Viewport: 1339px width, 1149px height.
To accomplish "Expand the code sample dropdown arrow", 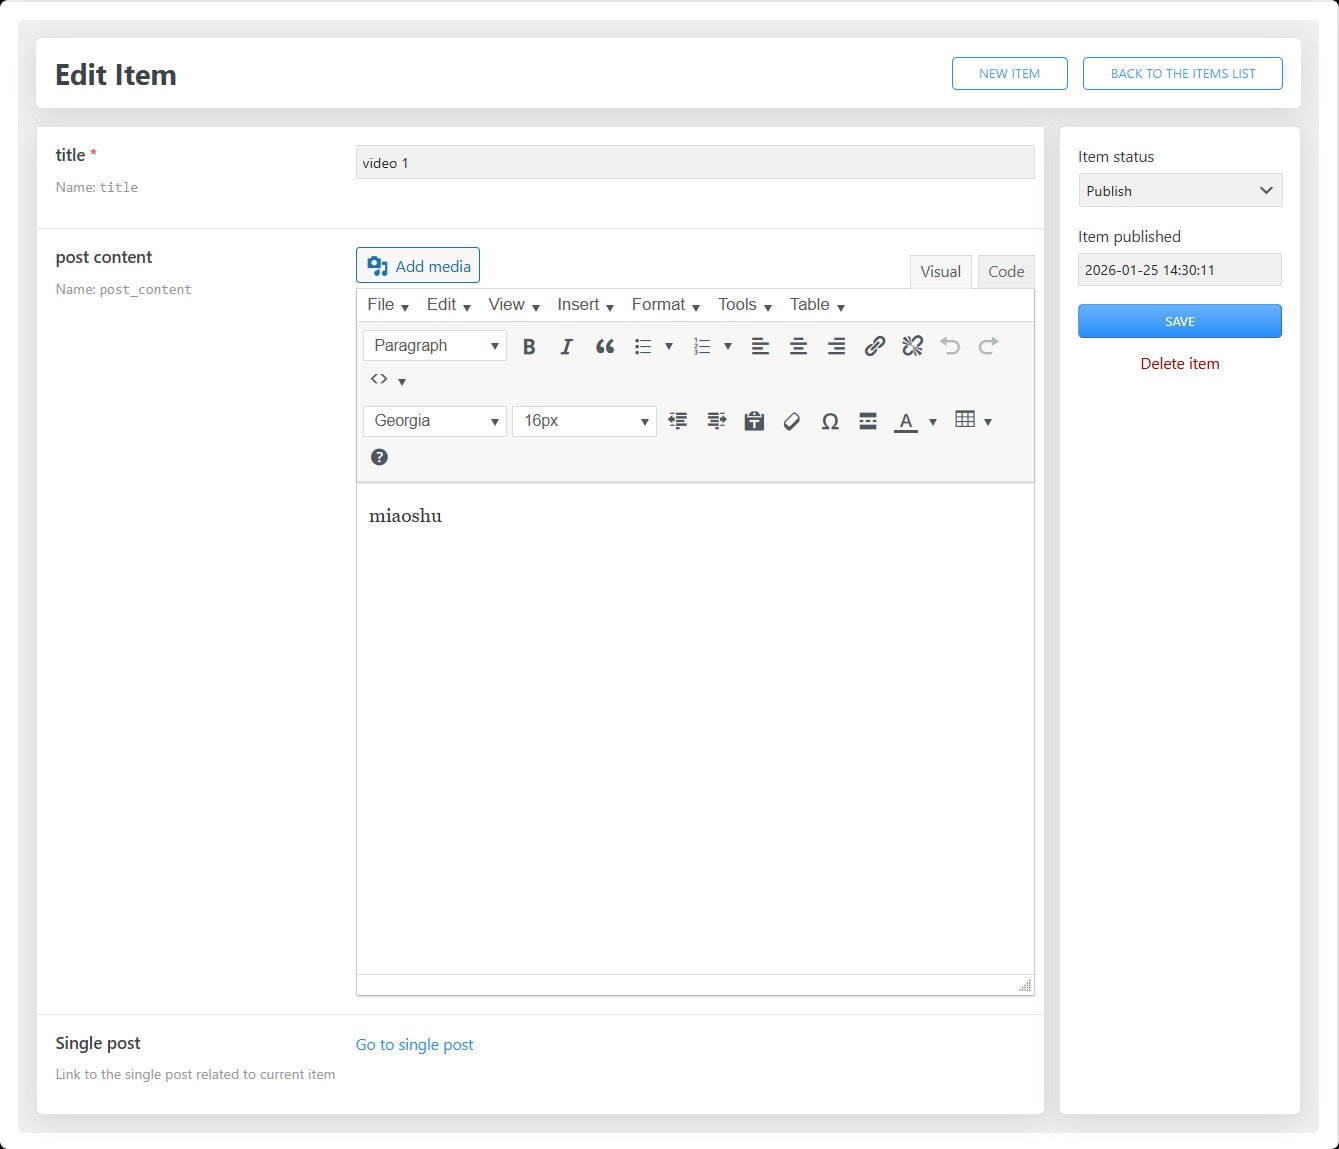I will [402, 381].
